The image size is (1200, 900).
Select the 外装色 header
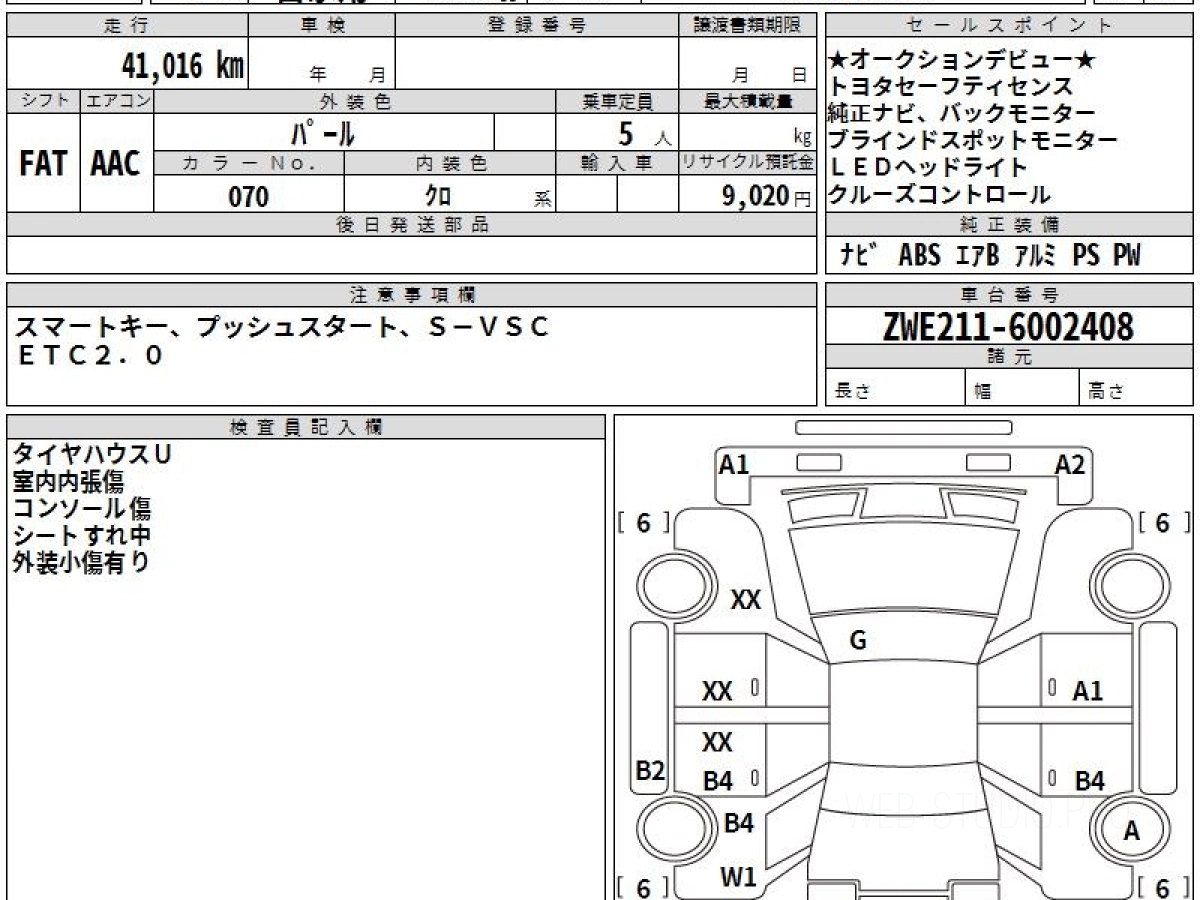coord(355,101)
